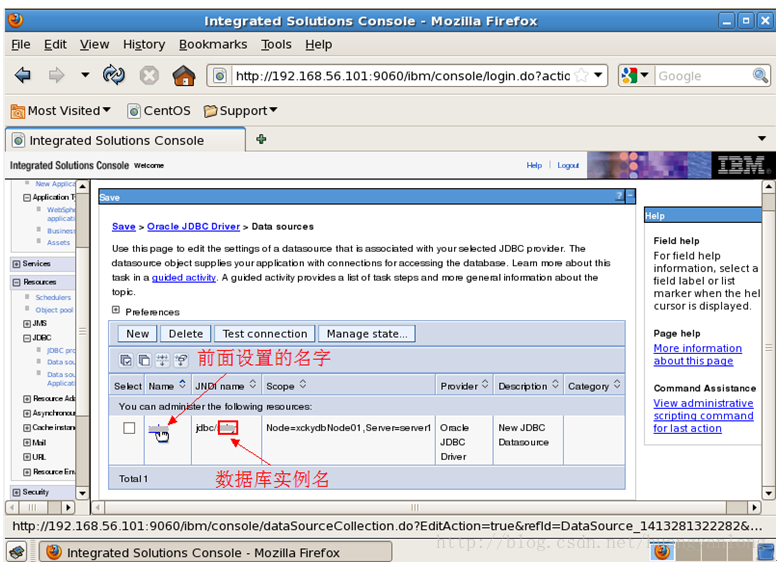
Task: Click the Google search magnifier icon
Action: 760,76
